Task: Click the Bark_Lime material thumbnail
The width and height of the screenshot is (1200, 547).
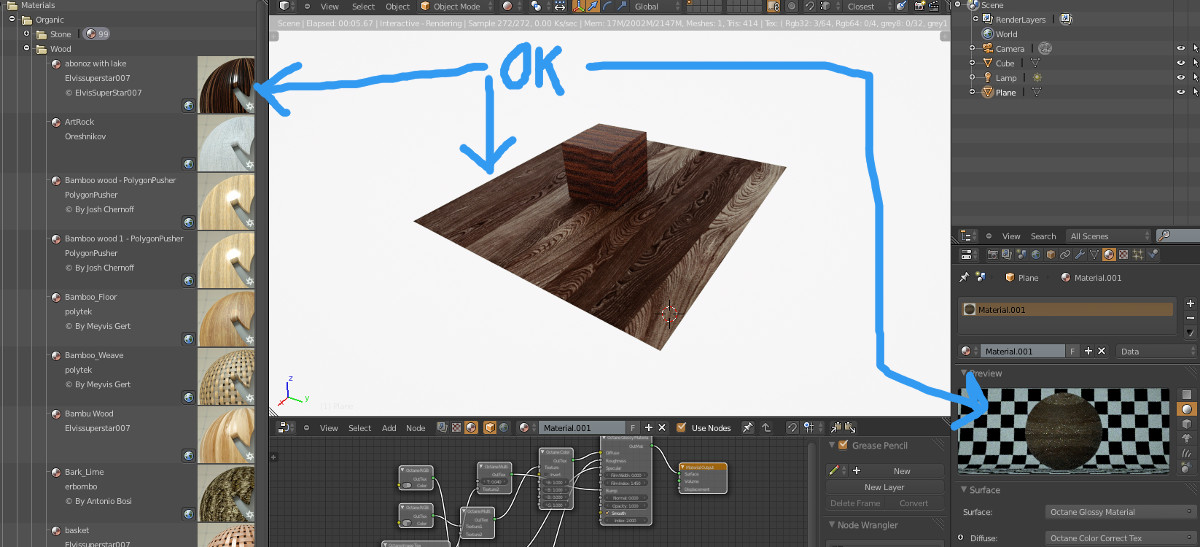Action: (226, 492)
